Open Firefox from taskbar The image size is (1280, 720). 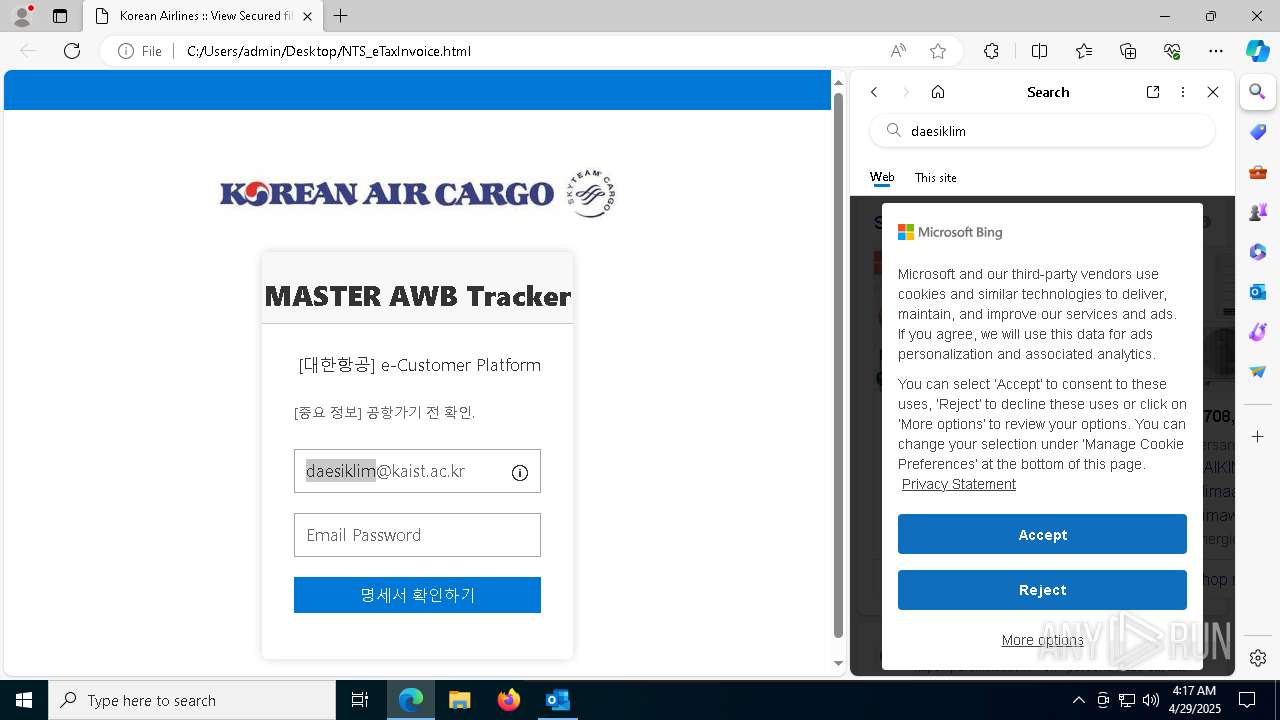coord(508,700)
